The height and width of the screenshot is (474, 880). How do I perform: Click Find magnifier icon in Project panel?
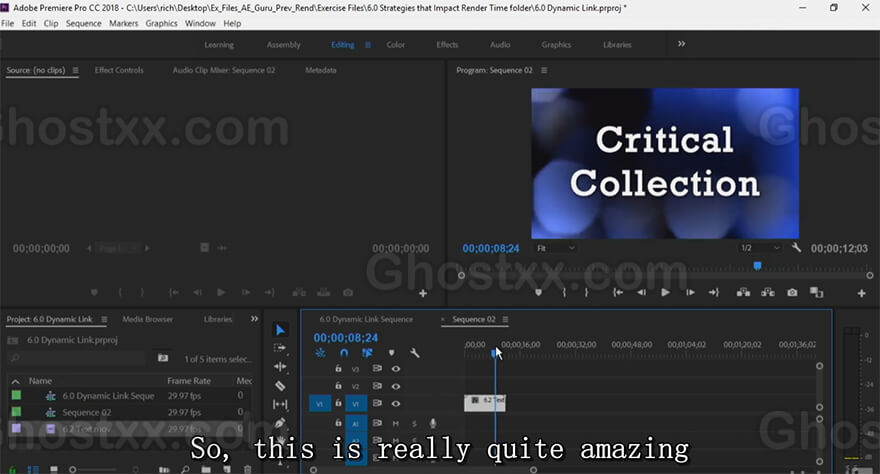point(185,469)
